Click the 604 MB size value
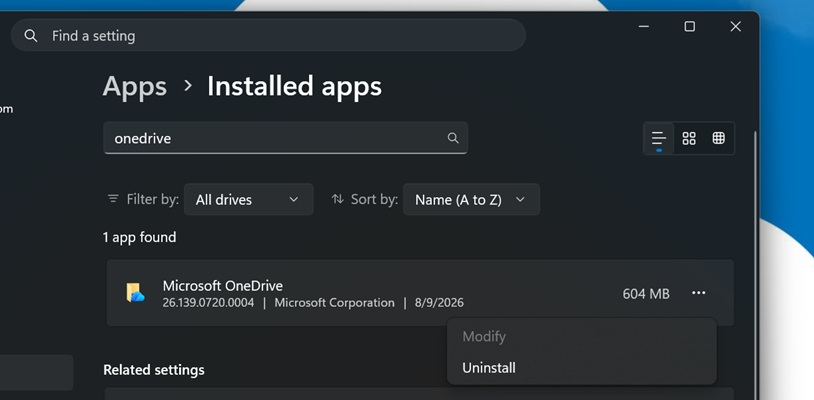 coord(646,294)
